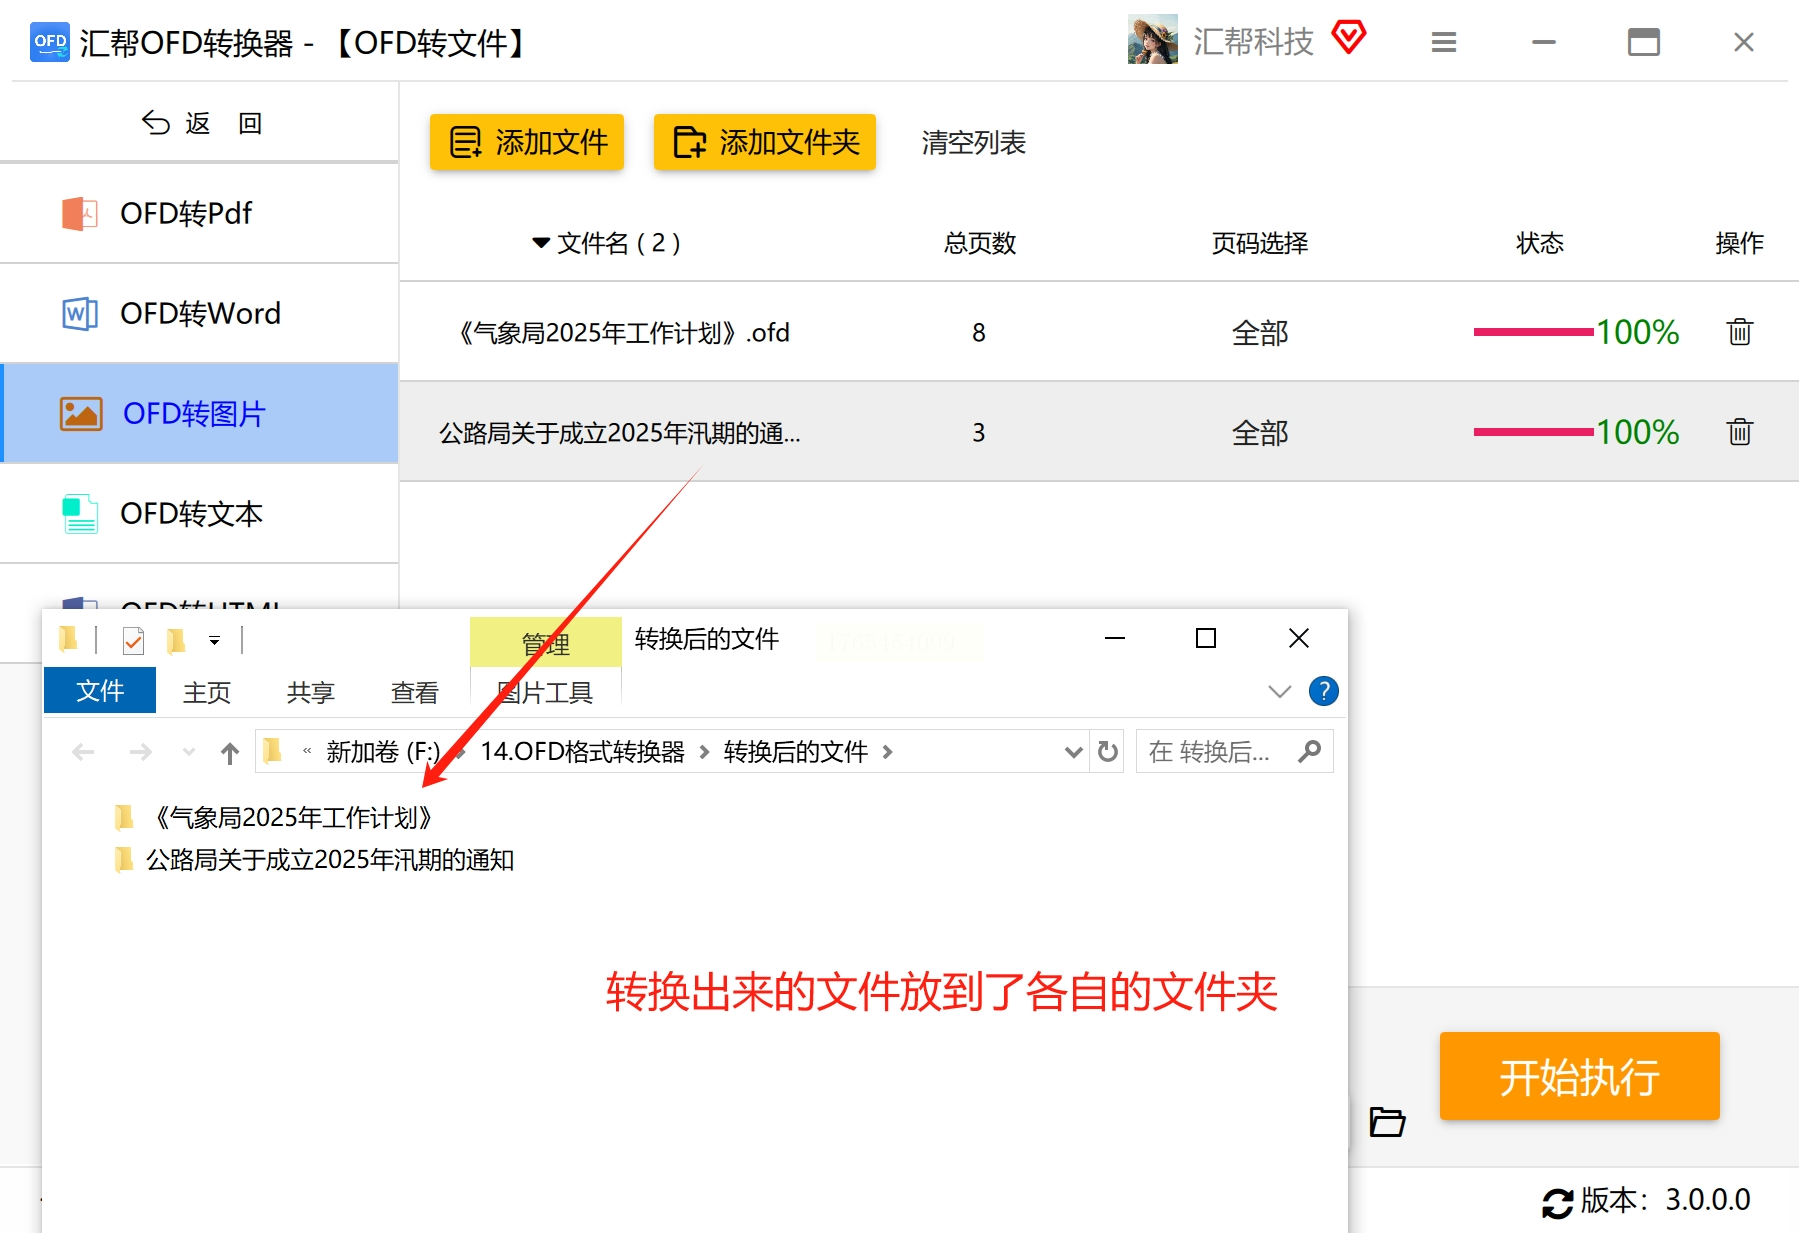
Task: Click the 开始执行 button
Action: tap(1579, 1076)
